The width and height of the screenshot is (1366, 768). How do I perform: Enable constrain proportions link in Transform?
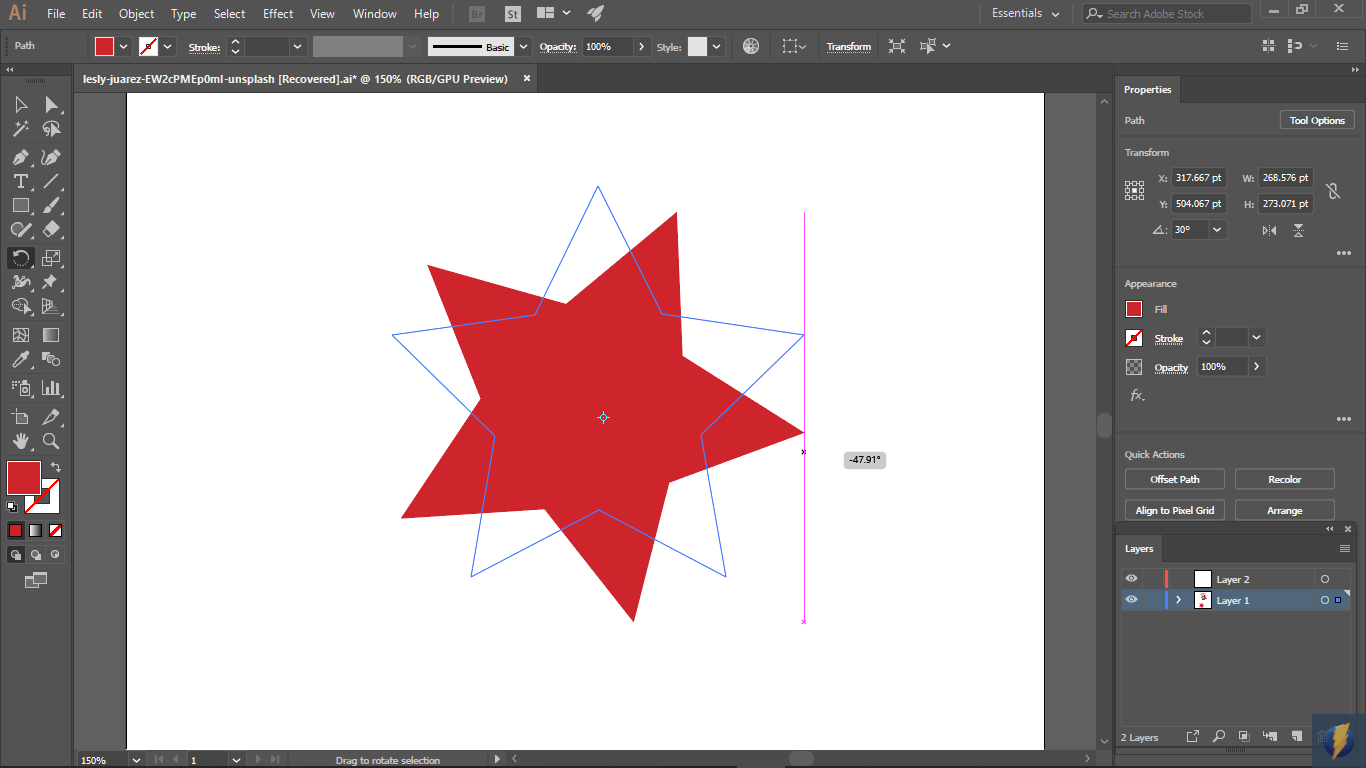pyautogui.click(x=1333, y=190)
